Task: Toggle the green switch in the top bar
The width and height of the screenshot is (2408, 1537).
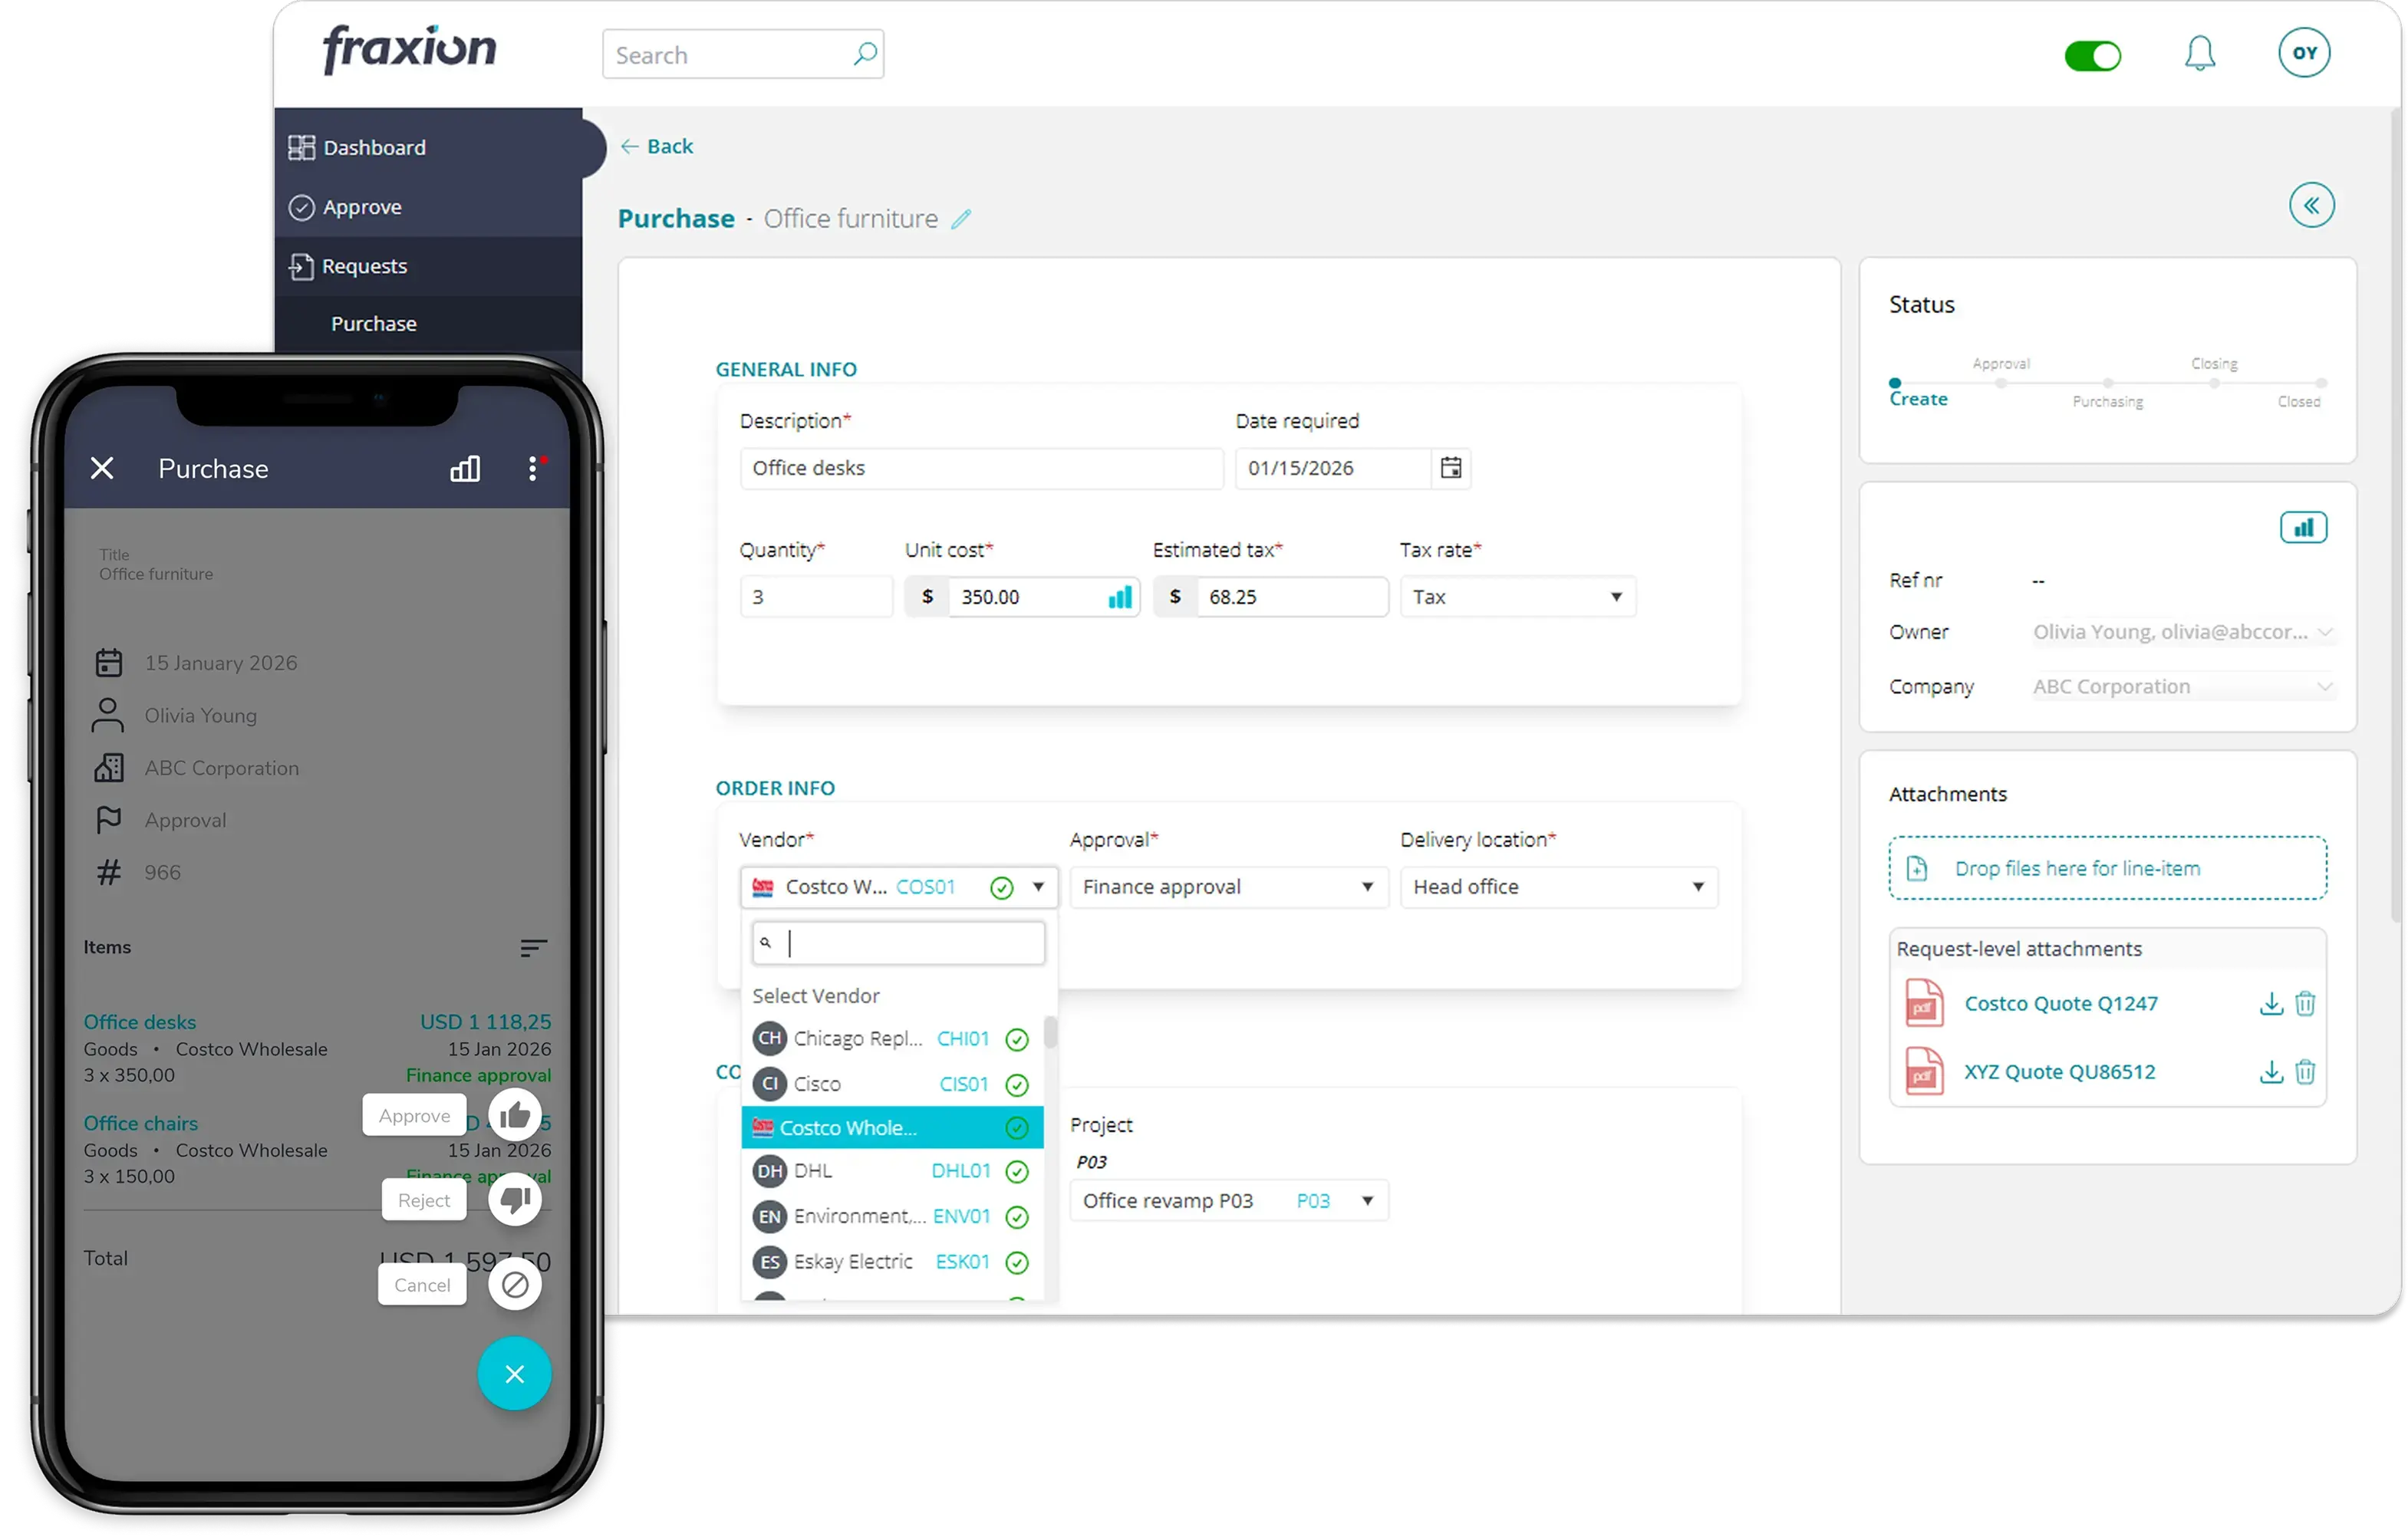Action: [x=2092, y=56]
